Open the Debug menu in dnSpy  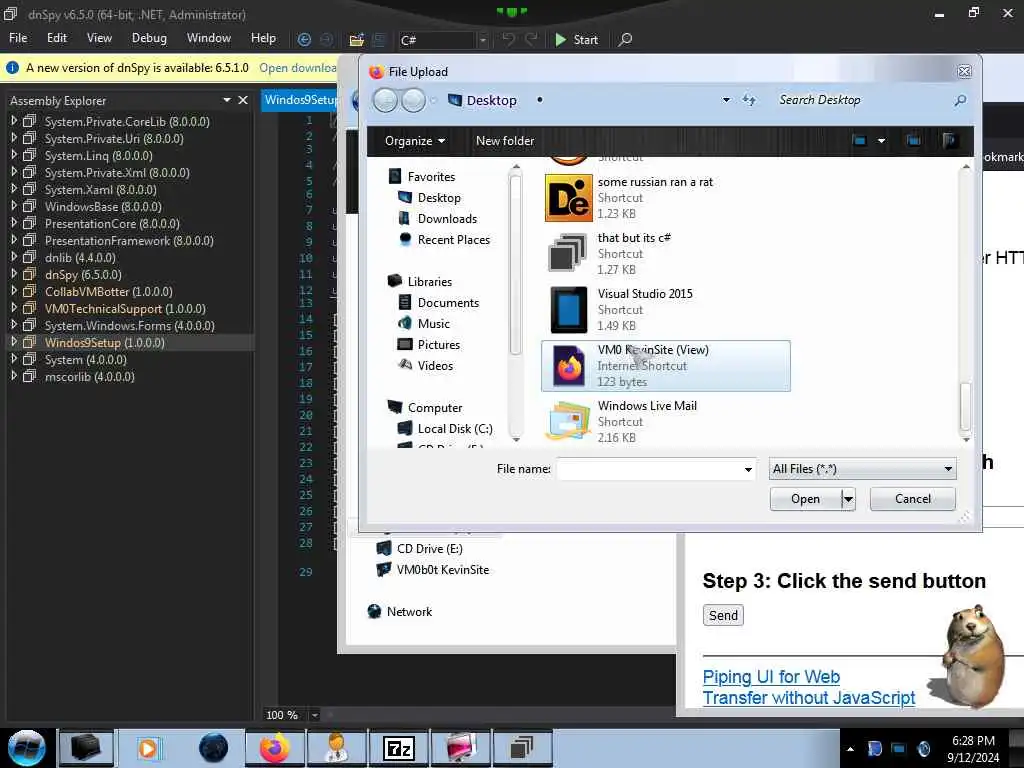tap(149, 39)
